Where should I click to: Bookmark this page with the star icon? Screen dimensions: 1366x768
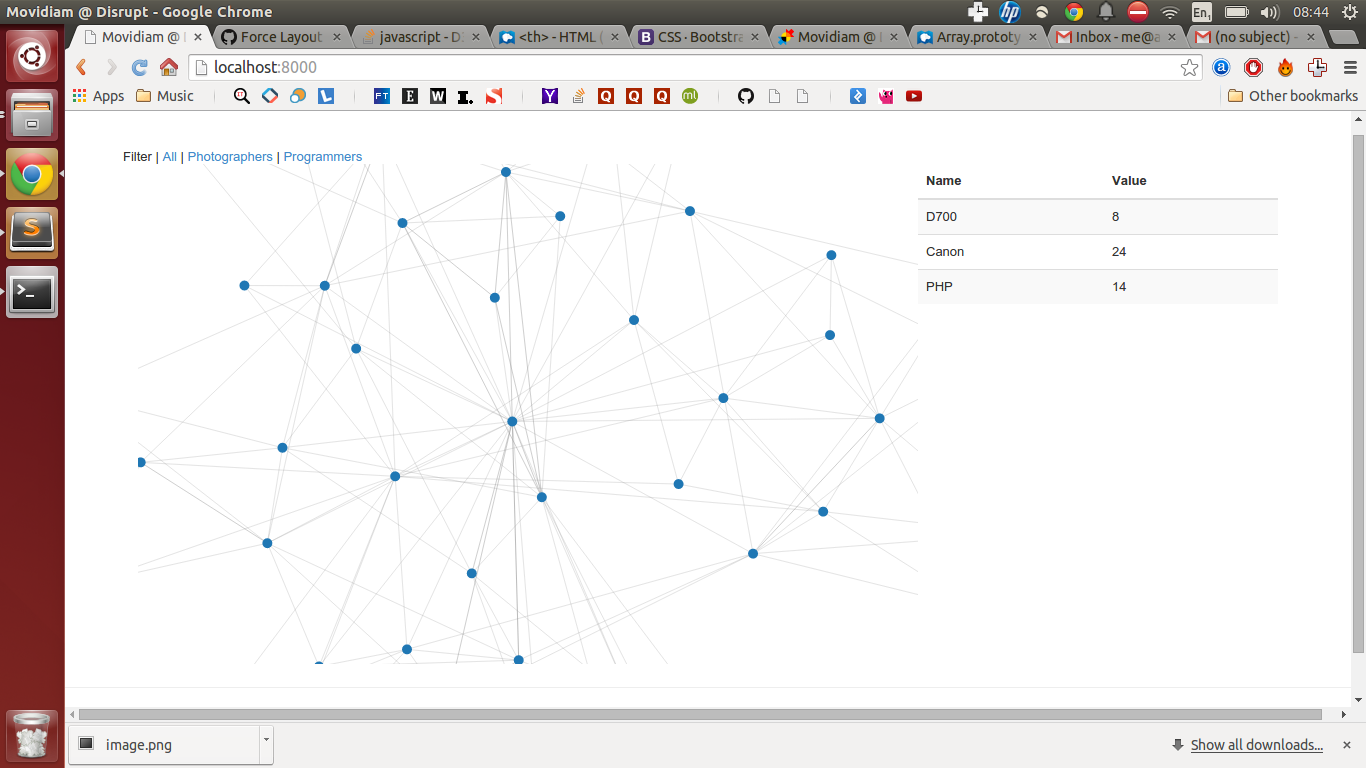(x=1189, y=67)
